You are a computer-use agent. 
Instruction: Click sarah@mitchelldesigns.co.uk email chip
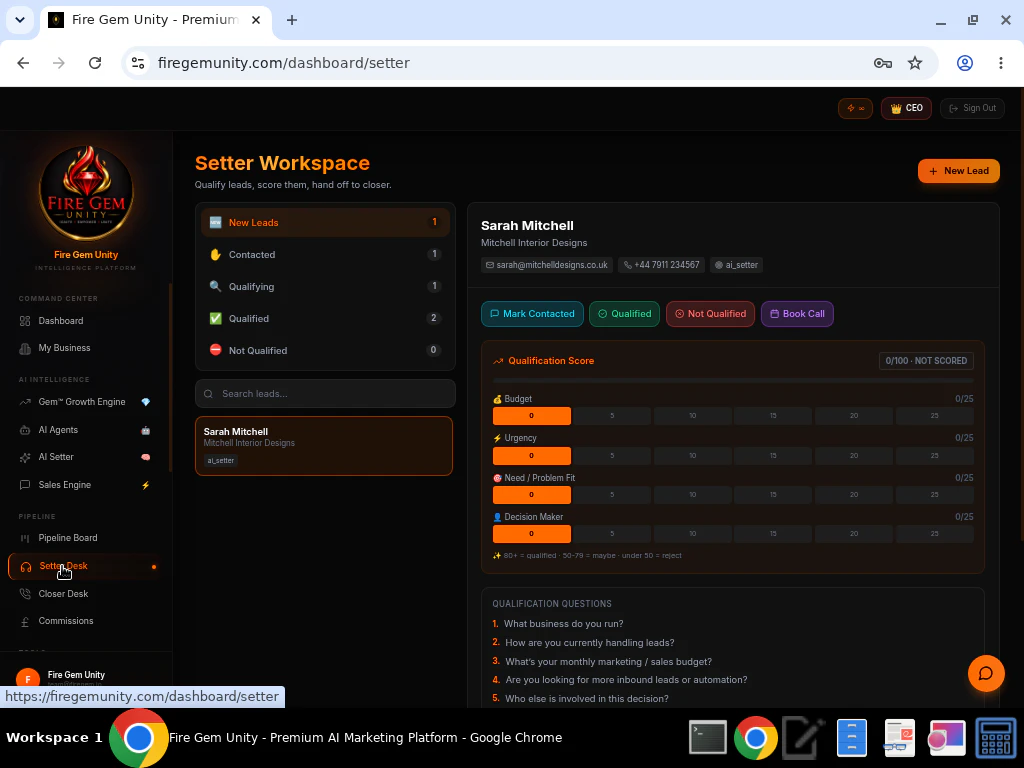[547, 265]
